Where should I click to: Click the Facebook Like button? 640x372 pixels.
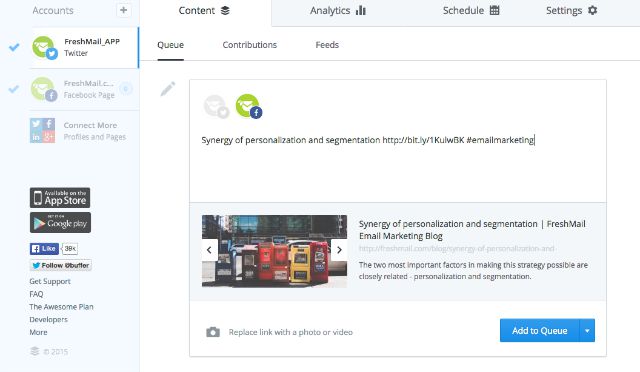coord(44,248)
